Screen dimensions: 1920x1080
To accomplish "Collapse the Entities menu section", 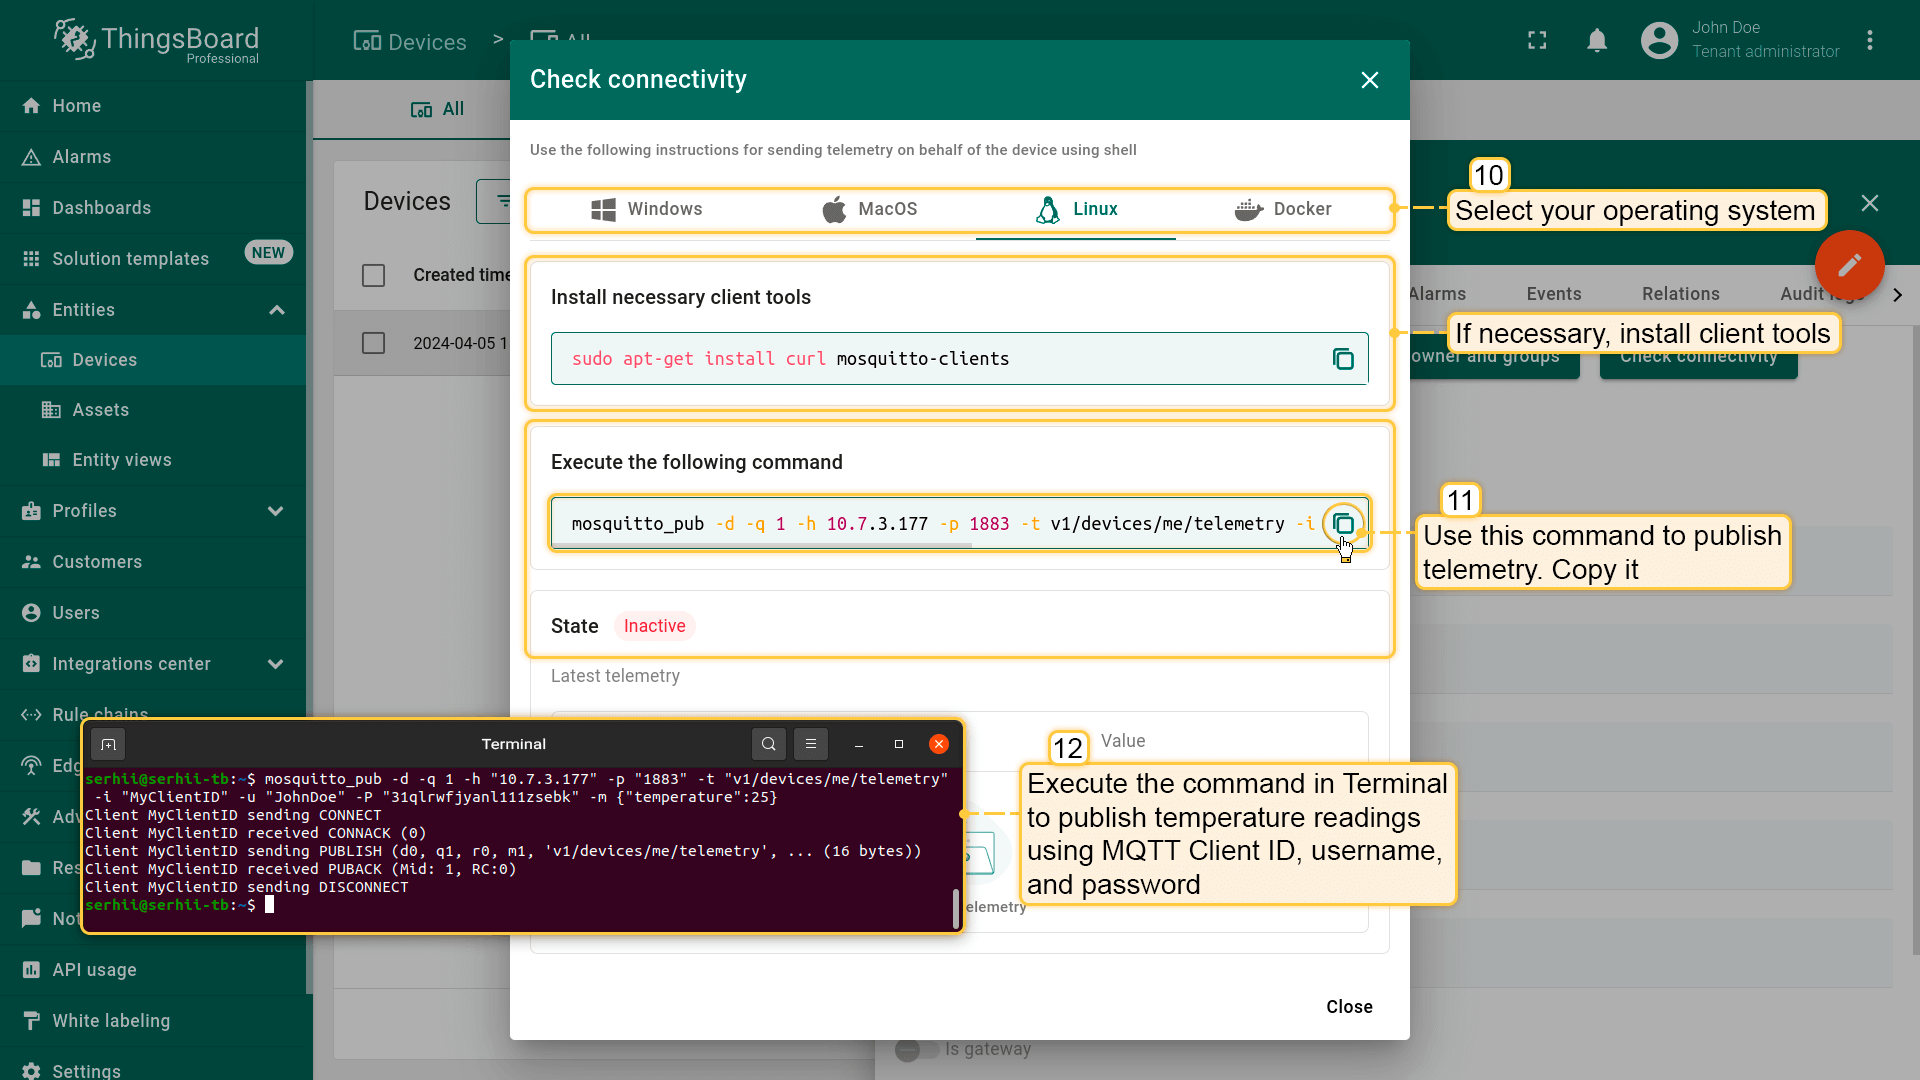I will (x=277, y=310).
